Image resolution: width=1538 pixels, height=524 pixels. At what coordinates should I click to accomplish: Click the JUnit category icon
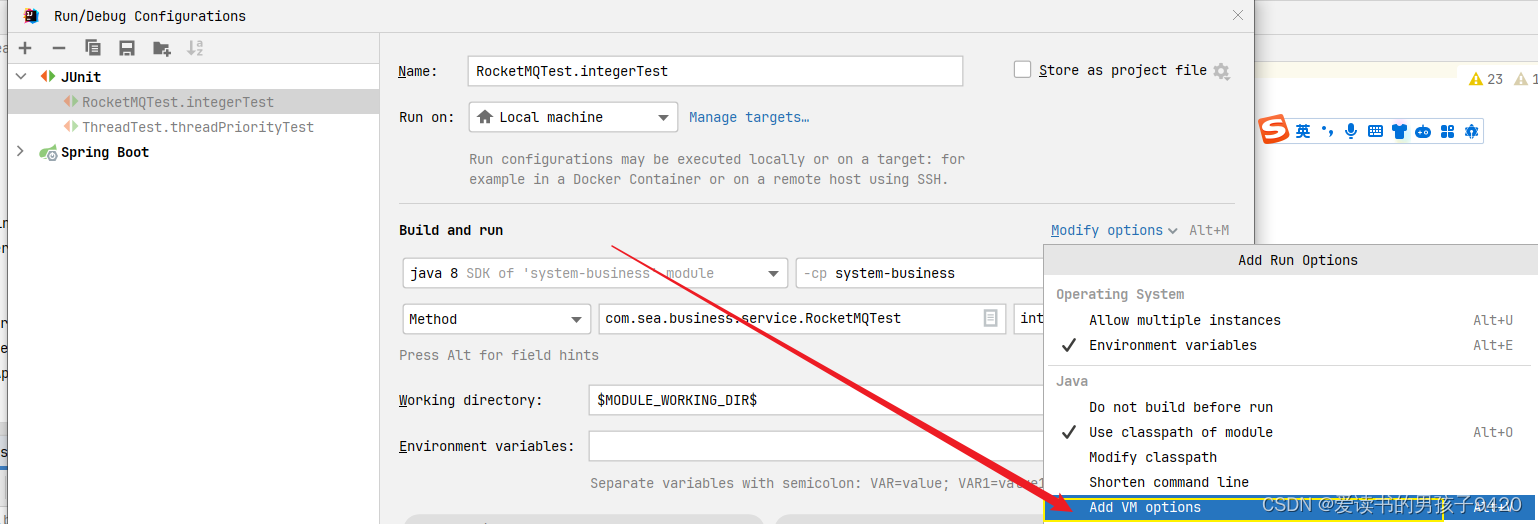(x=48, y=77)
